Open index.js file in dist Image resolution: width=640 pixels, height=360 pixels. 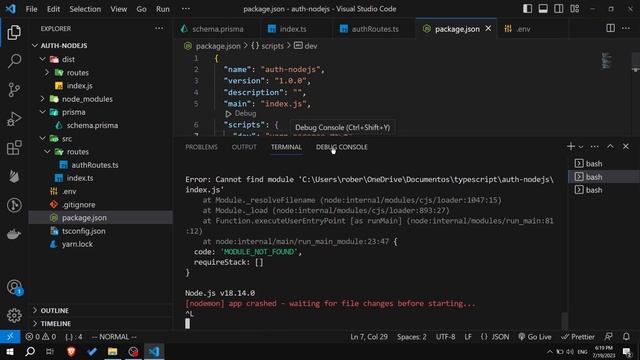(x=101, y=86)
